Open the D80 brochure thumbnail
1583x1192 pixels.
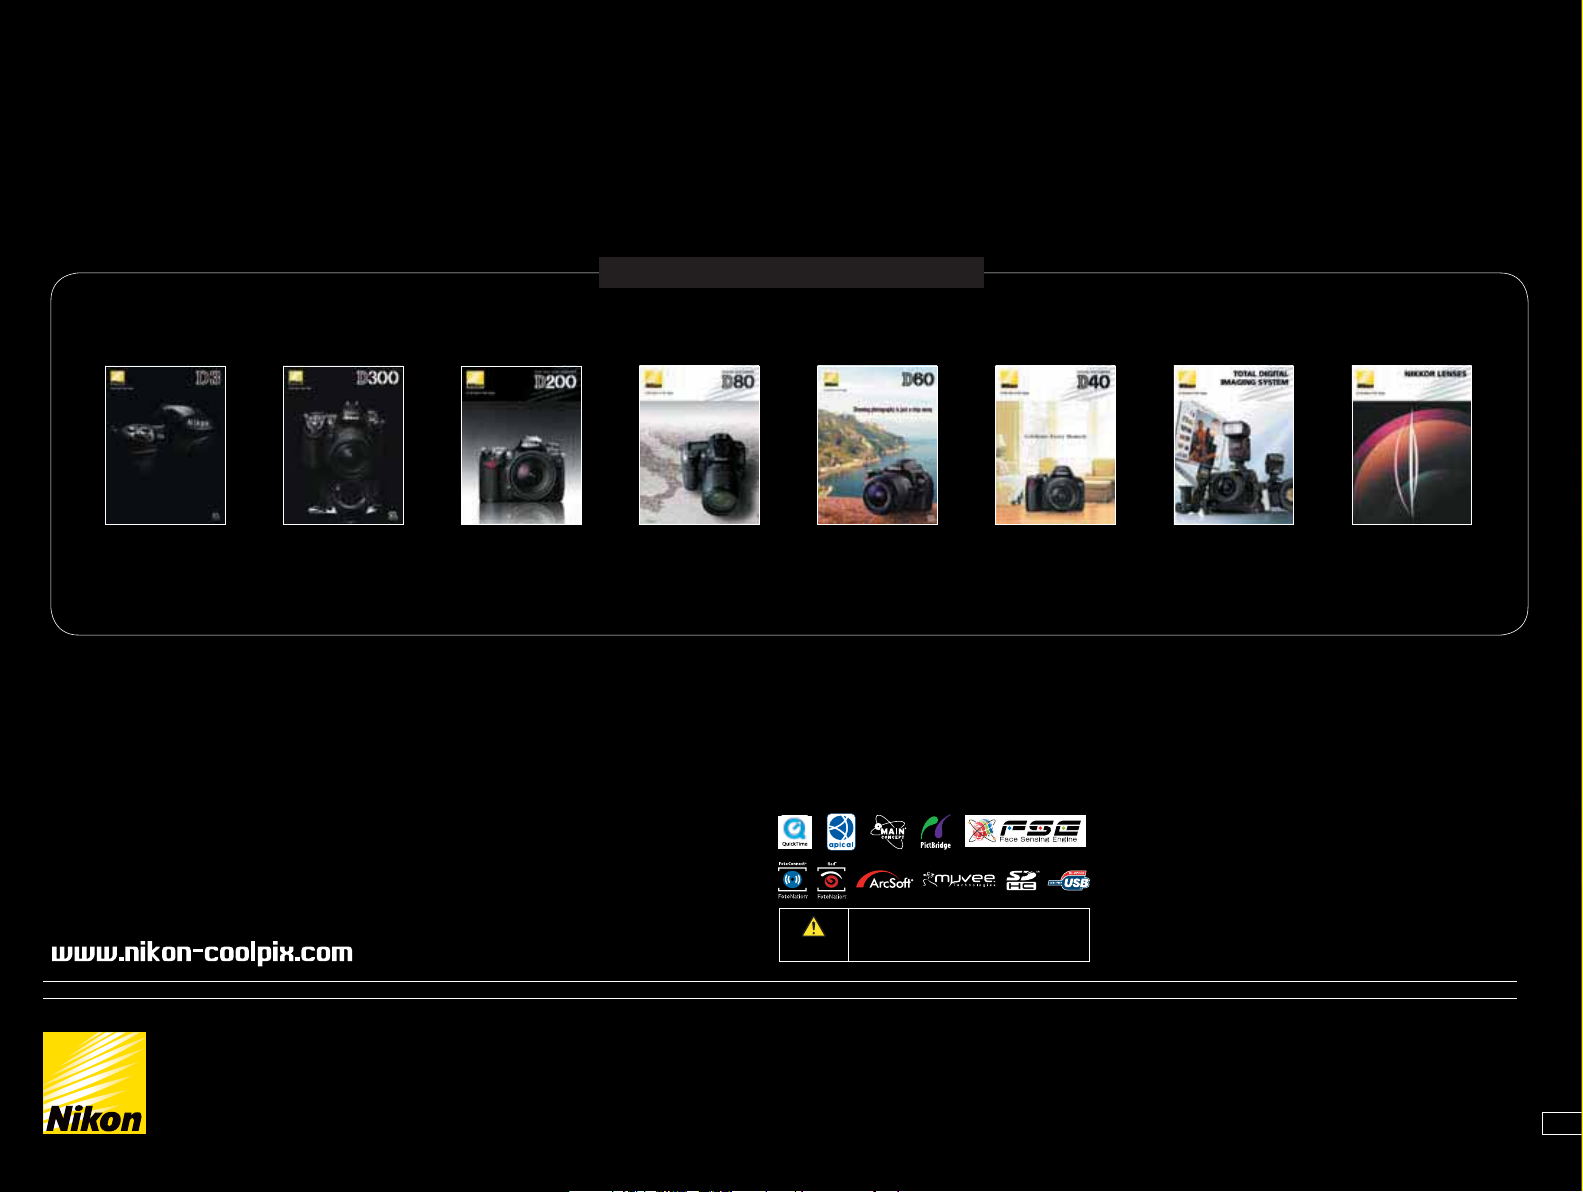699,445
